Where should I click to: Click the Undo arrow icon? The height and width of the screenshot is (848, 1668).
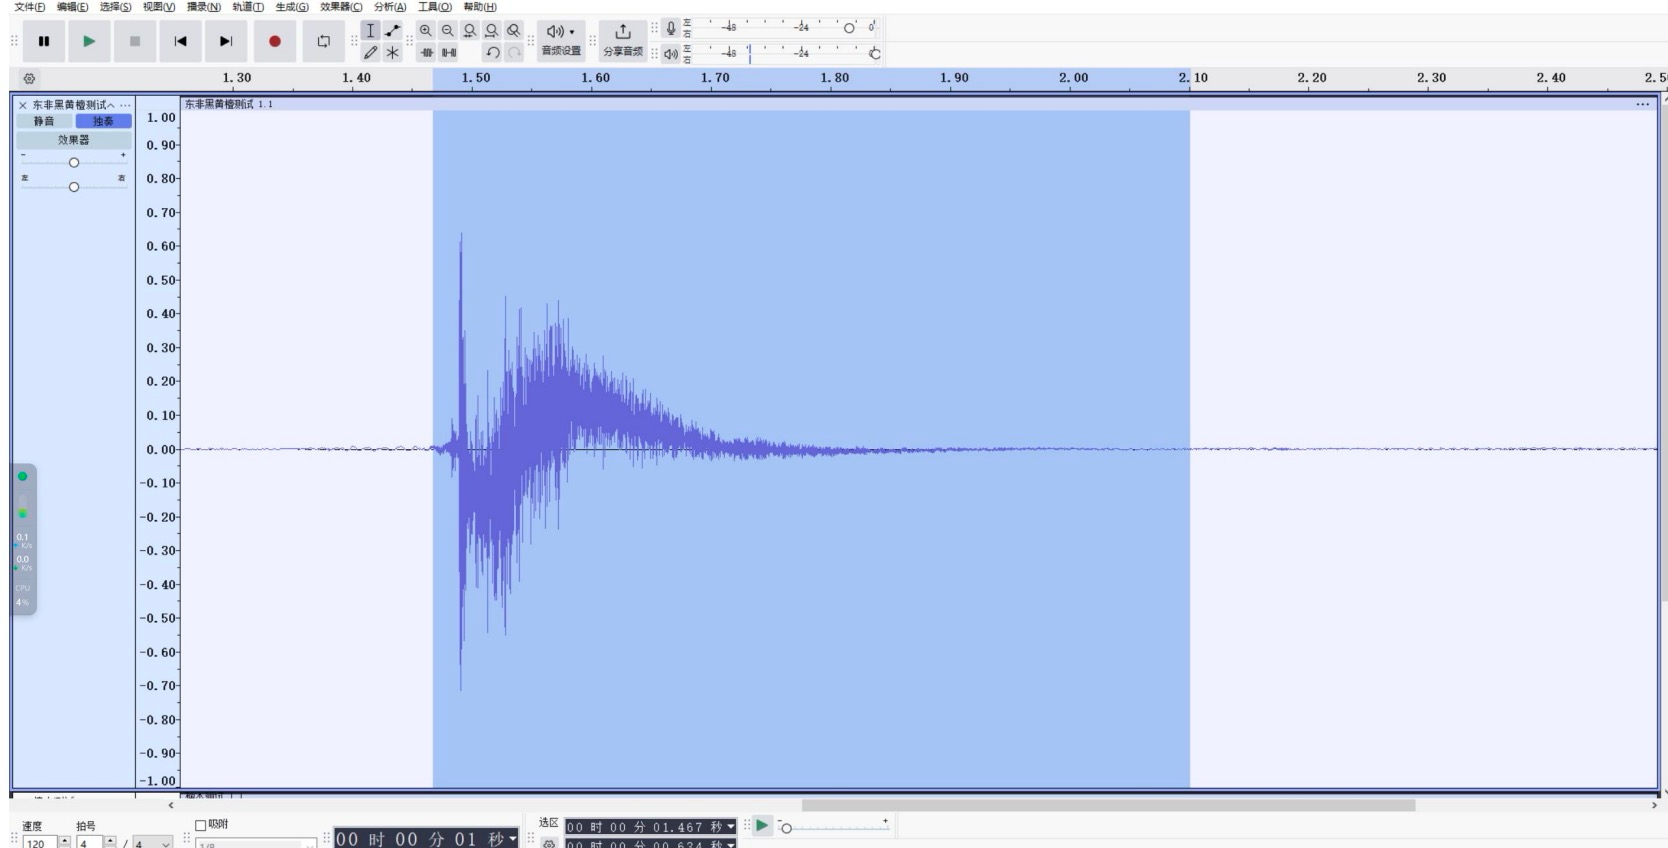click(492, 52)
